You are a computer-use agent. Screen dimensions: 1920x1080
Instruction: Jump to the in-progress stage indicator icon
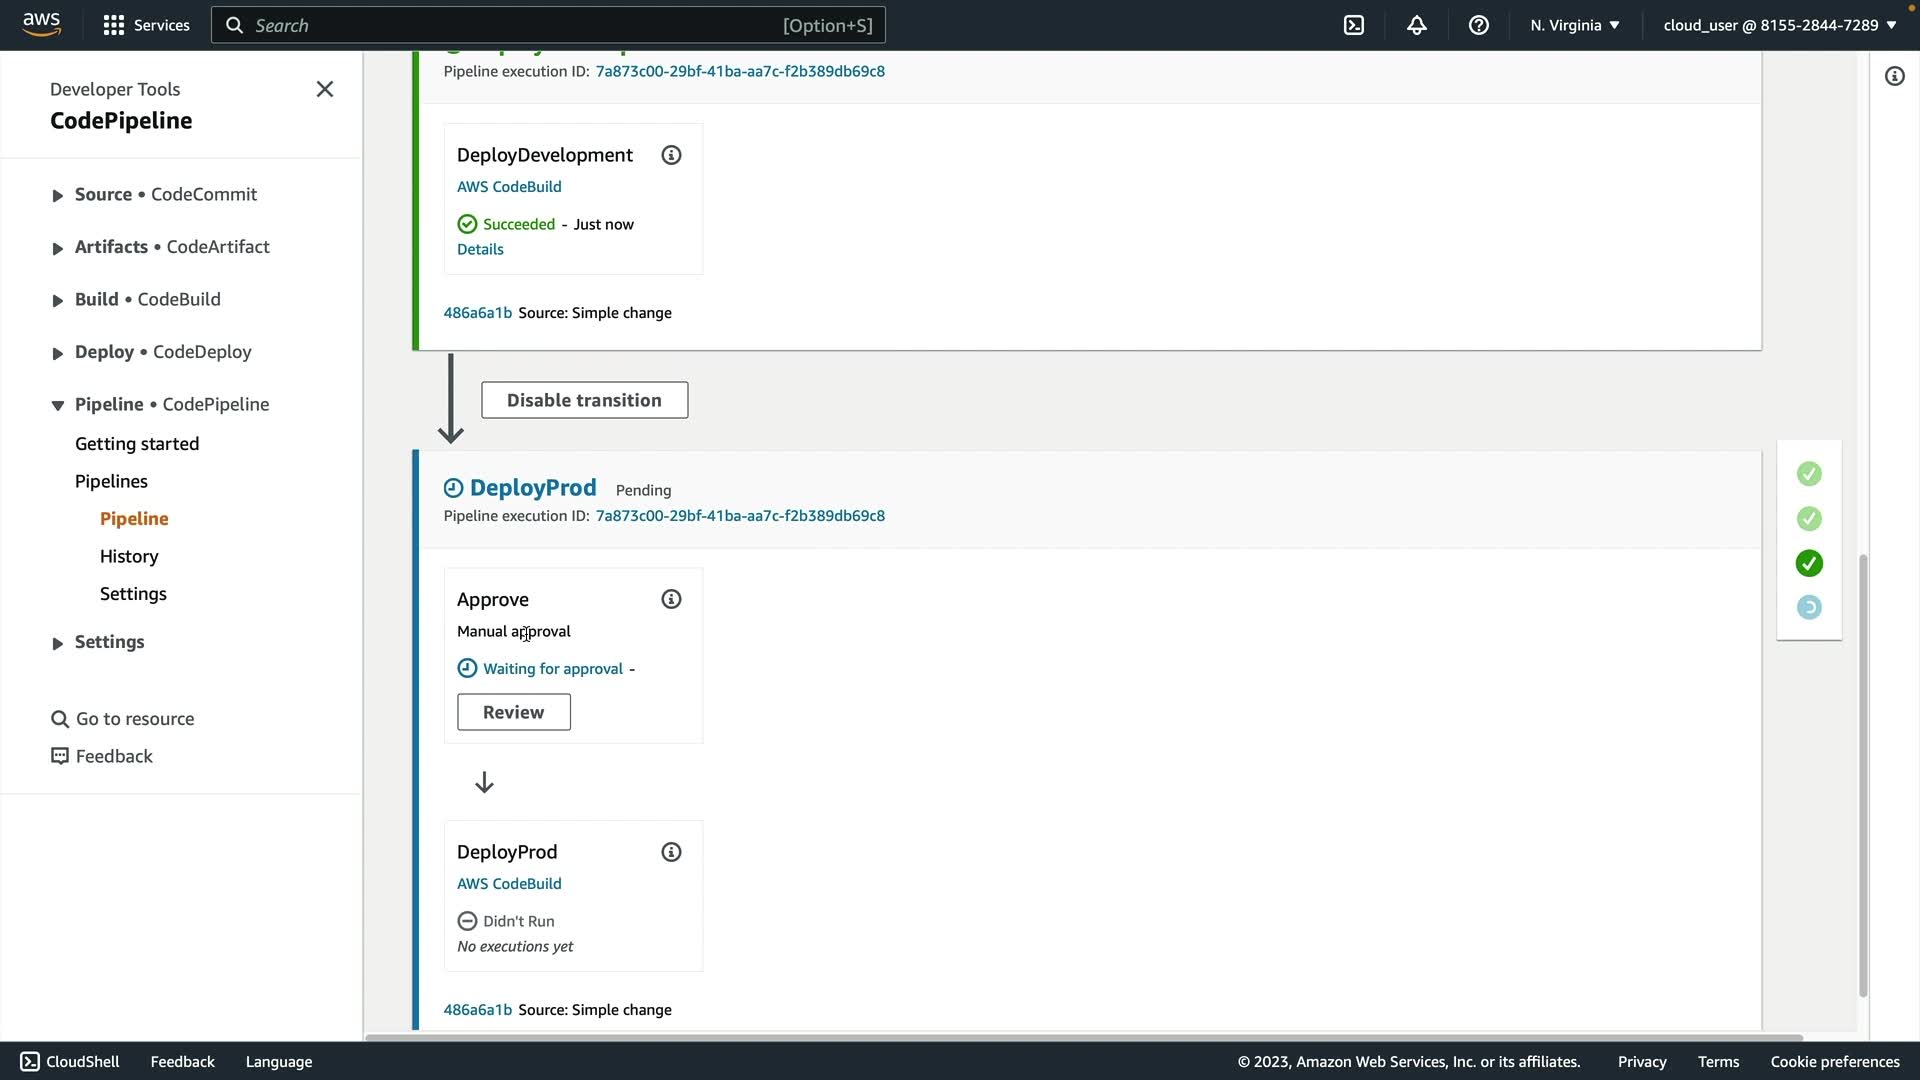point(1808,607)
